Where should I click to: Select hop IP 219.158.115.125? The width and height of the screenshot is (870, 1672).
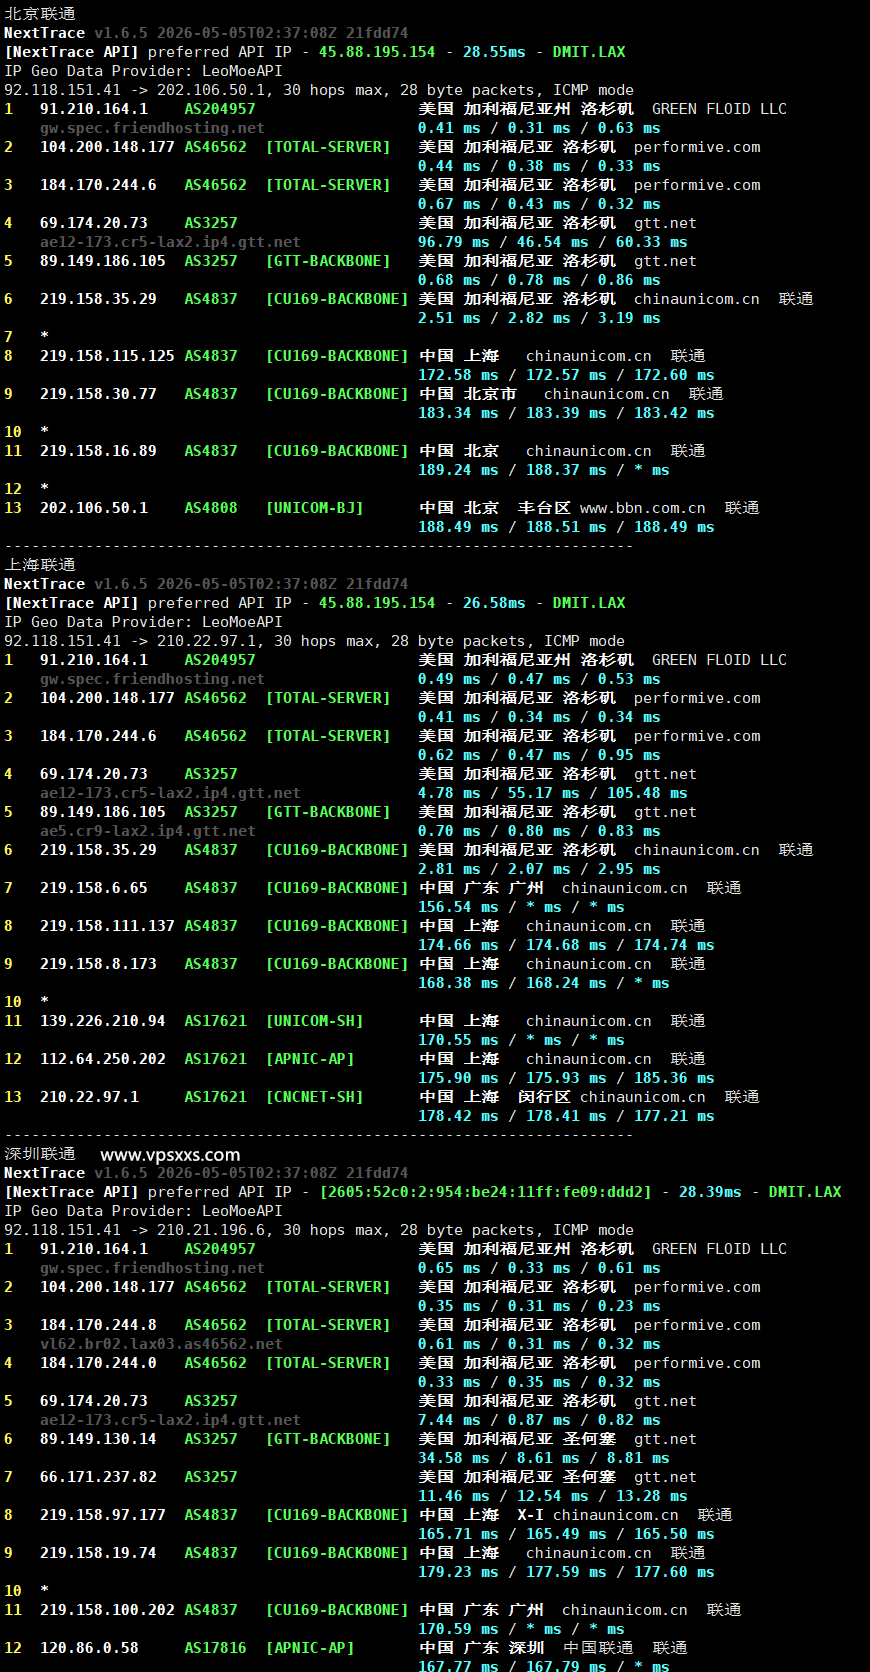tap(107, 356)
